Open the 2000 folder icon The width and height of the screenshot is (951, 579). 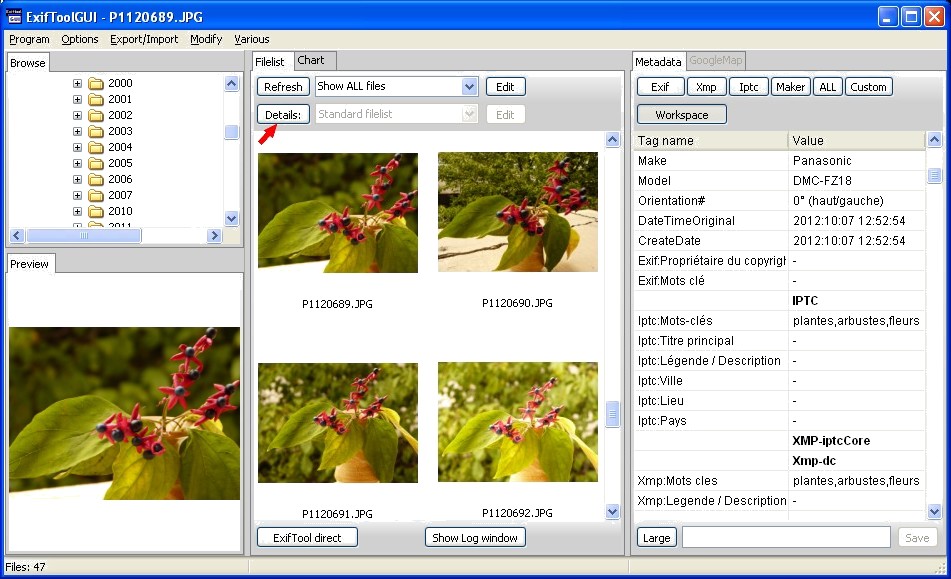coord(96,83)
